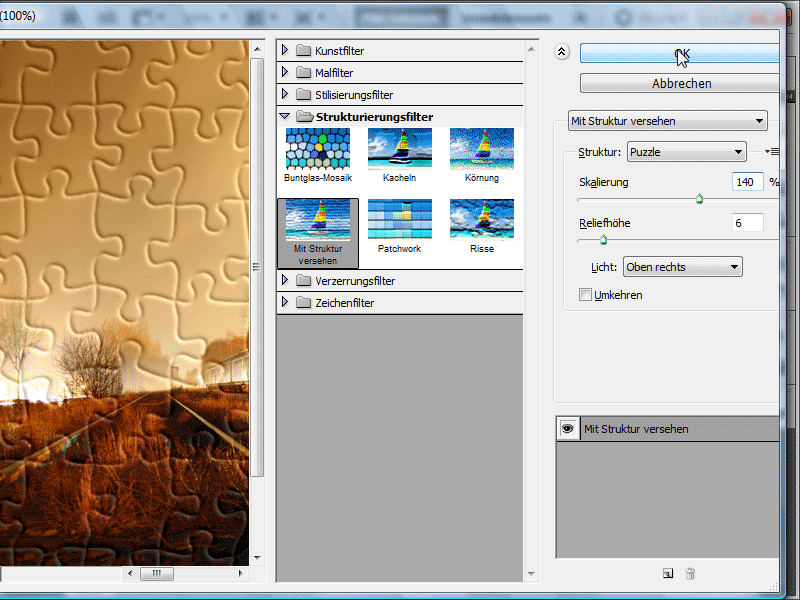Toggle eye visibility of Mit Struktur versehen layer
Screen dimensions: 800x600
pos(567,429)
